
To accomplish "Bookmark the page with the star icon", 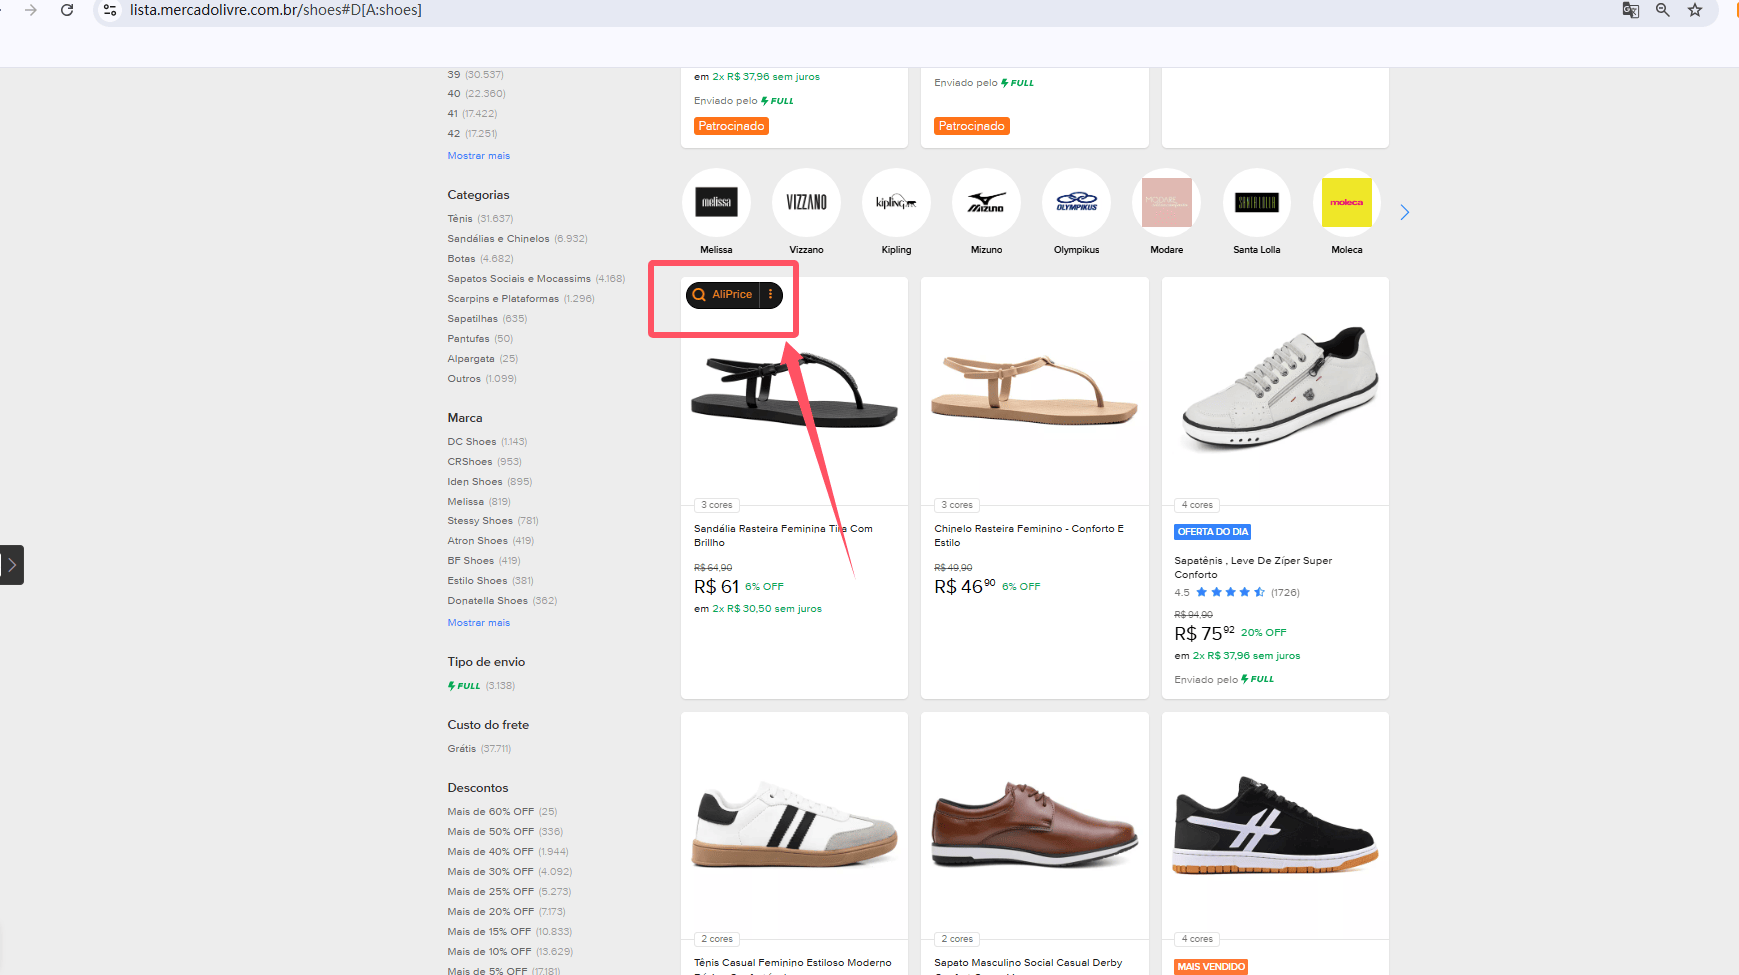I will (x=1695, y=10).
